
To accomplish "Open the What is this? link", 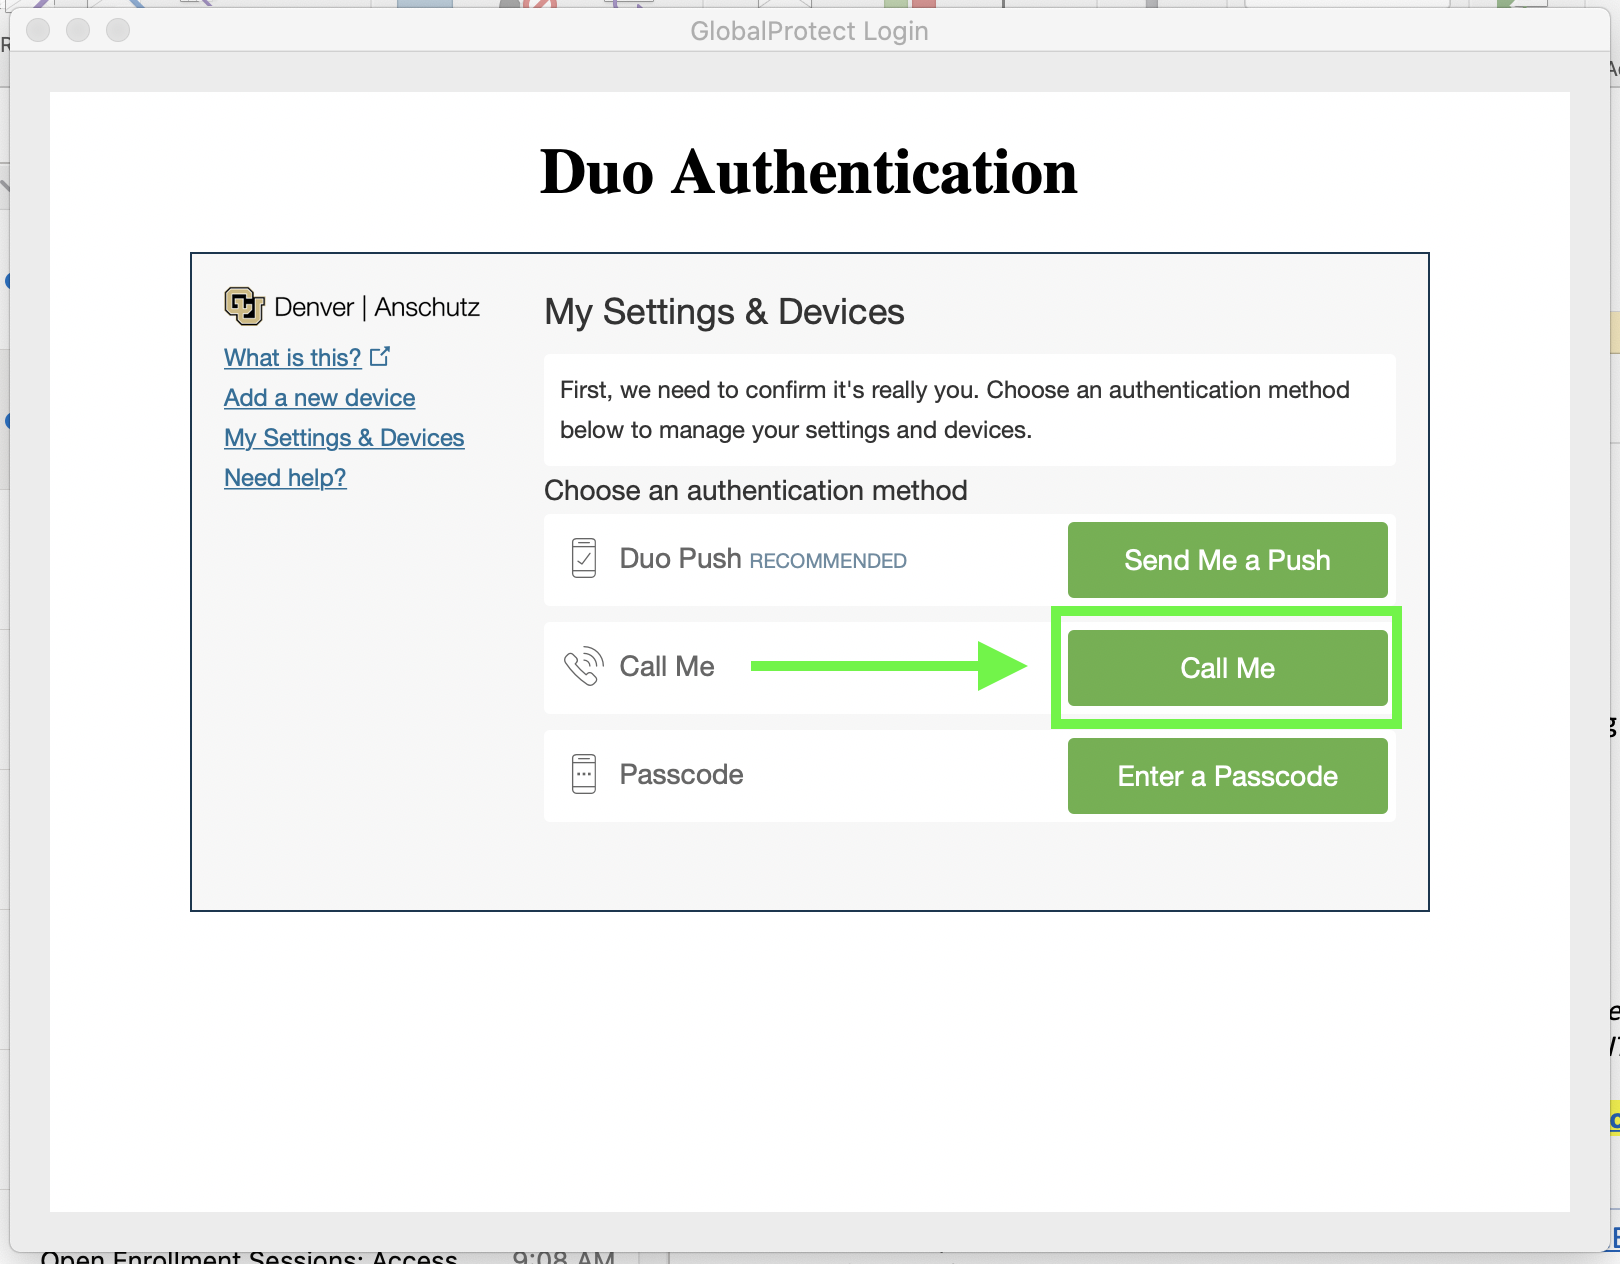I will coord(292,357).
